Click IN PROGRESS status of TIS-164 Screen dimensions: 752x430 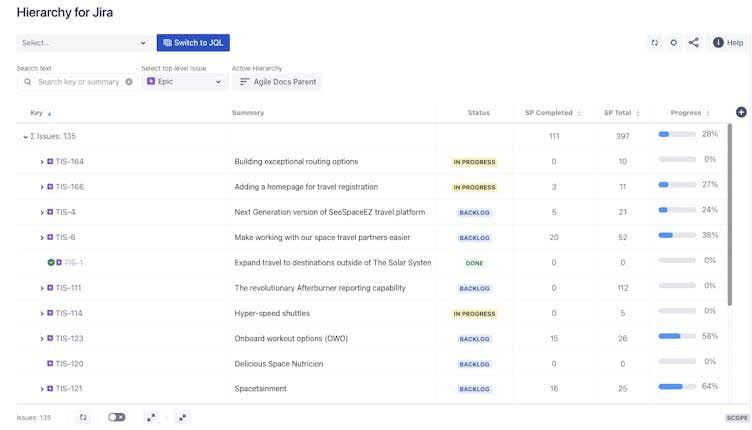tap(474, 162)
